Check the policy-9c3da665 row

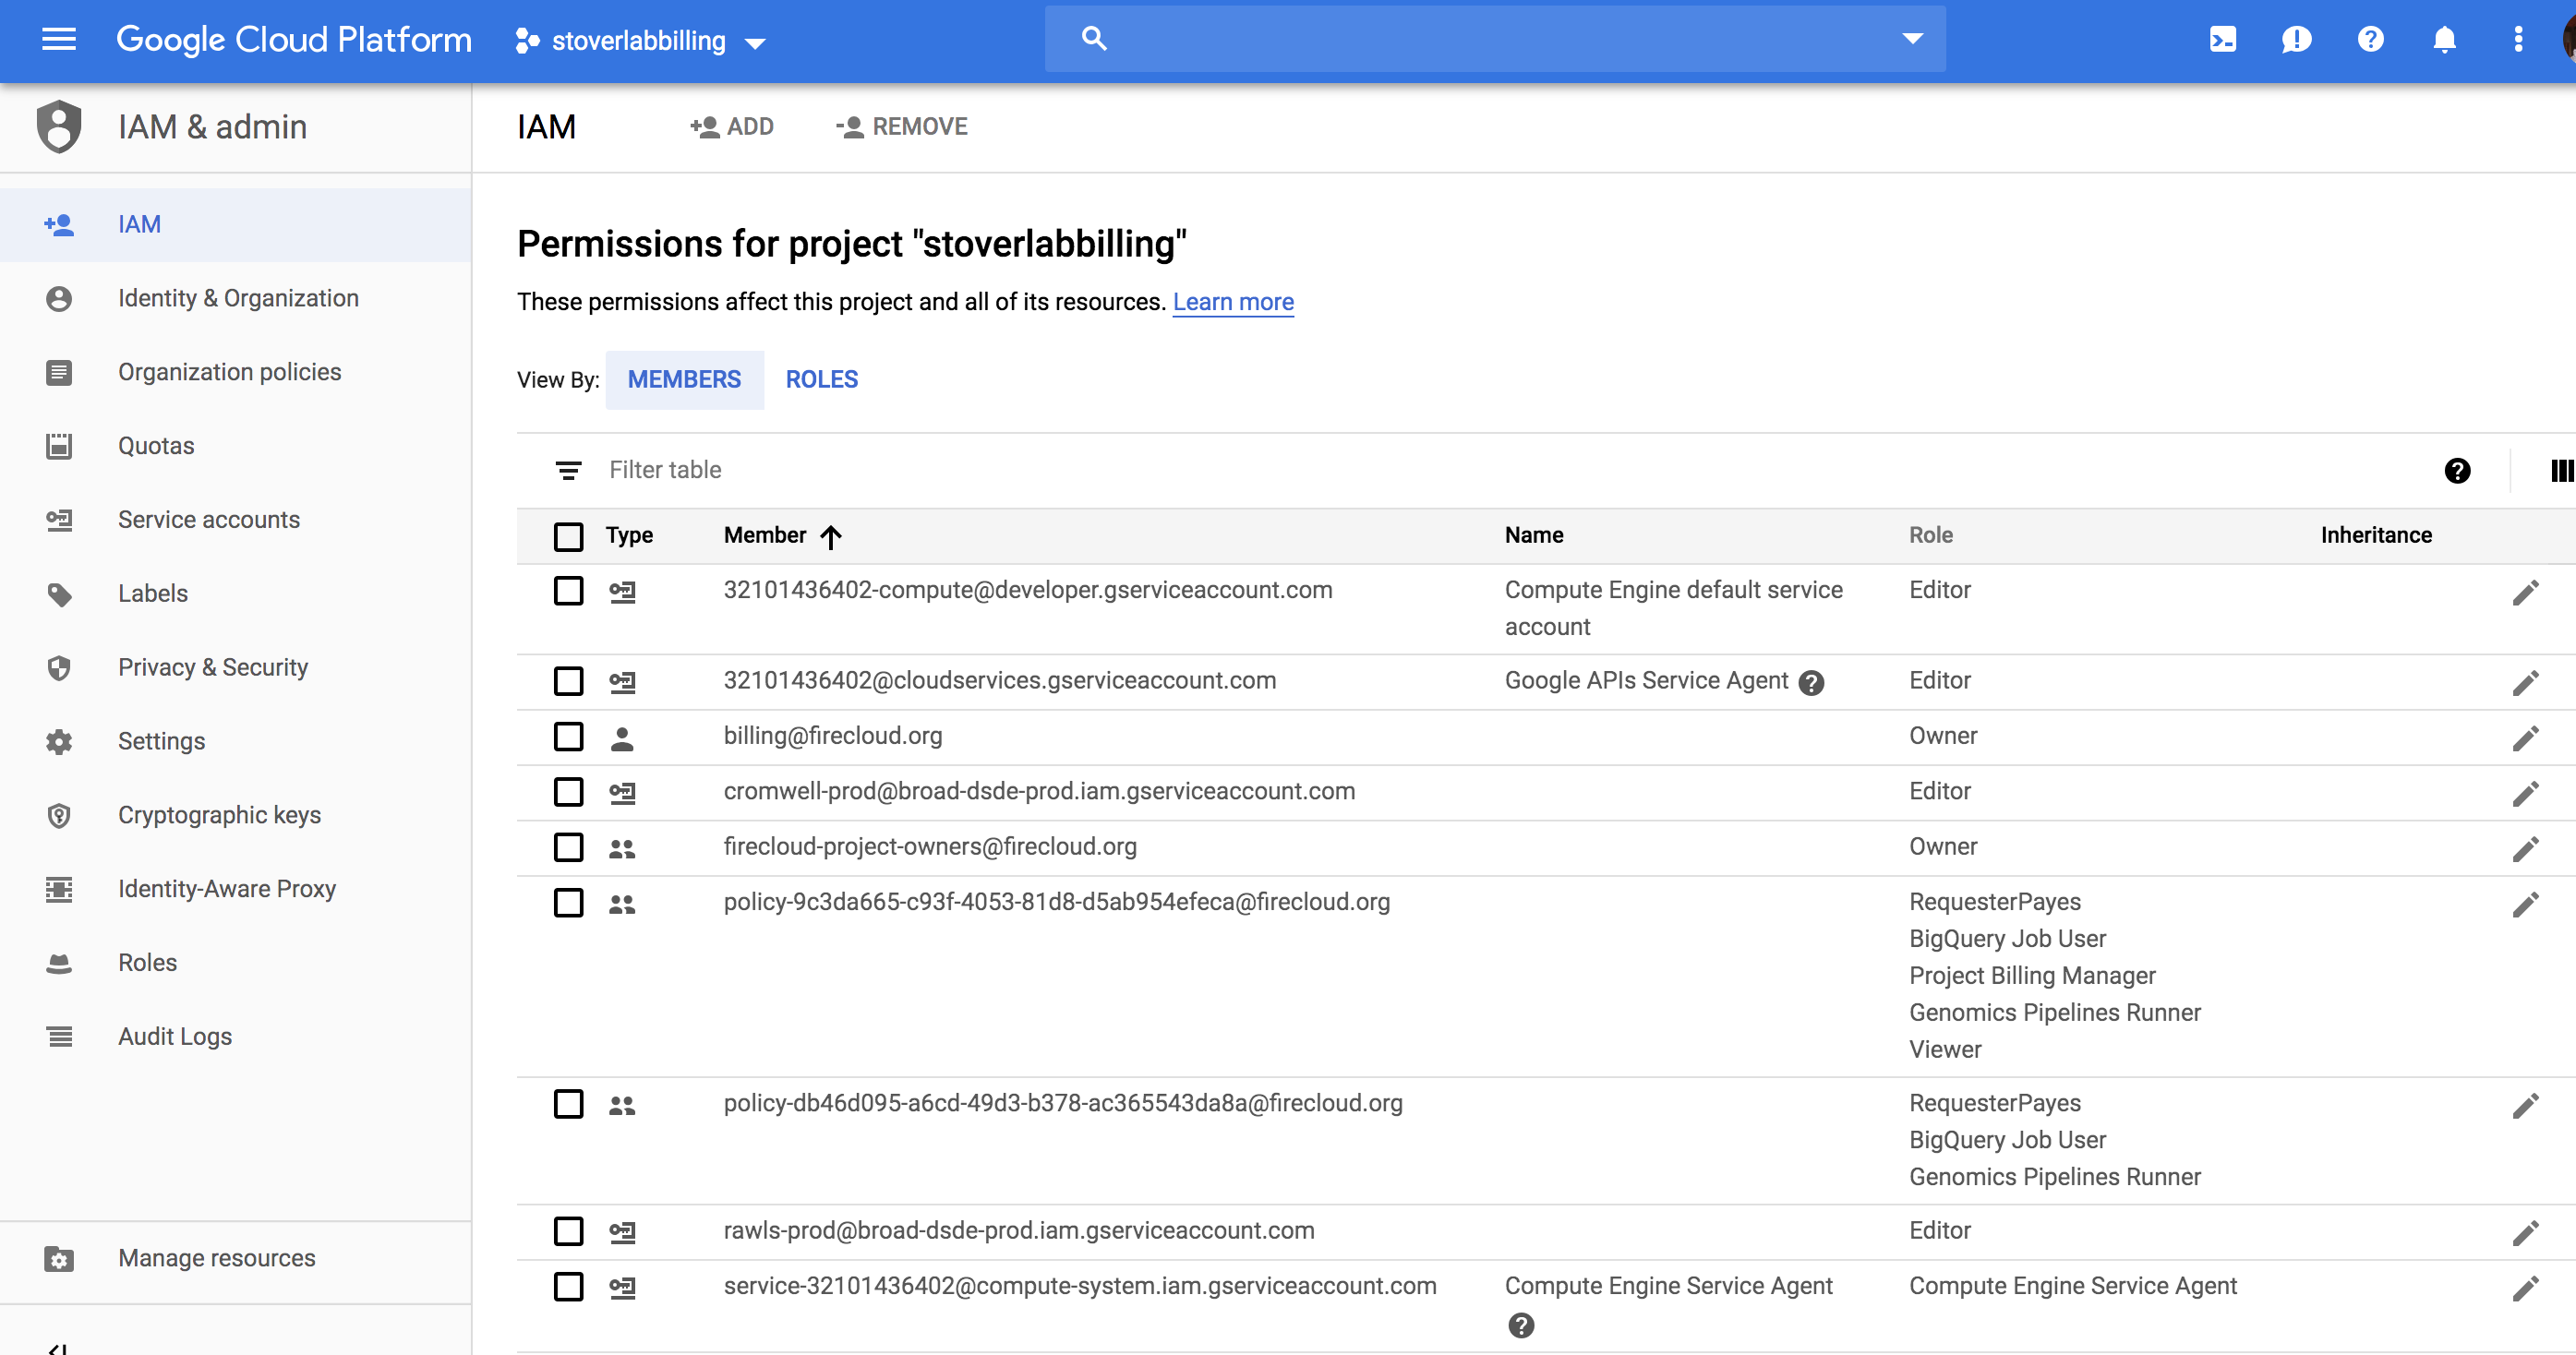tap(568, 902)
